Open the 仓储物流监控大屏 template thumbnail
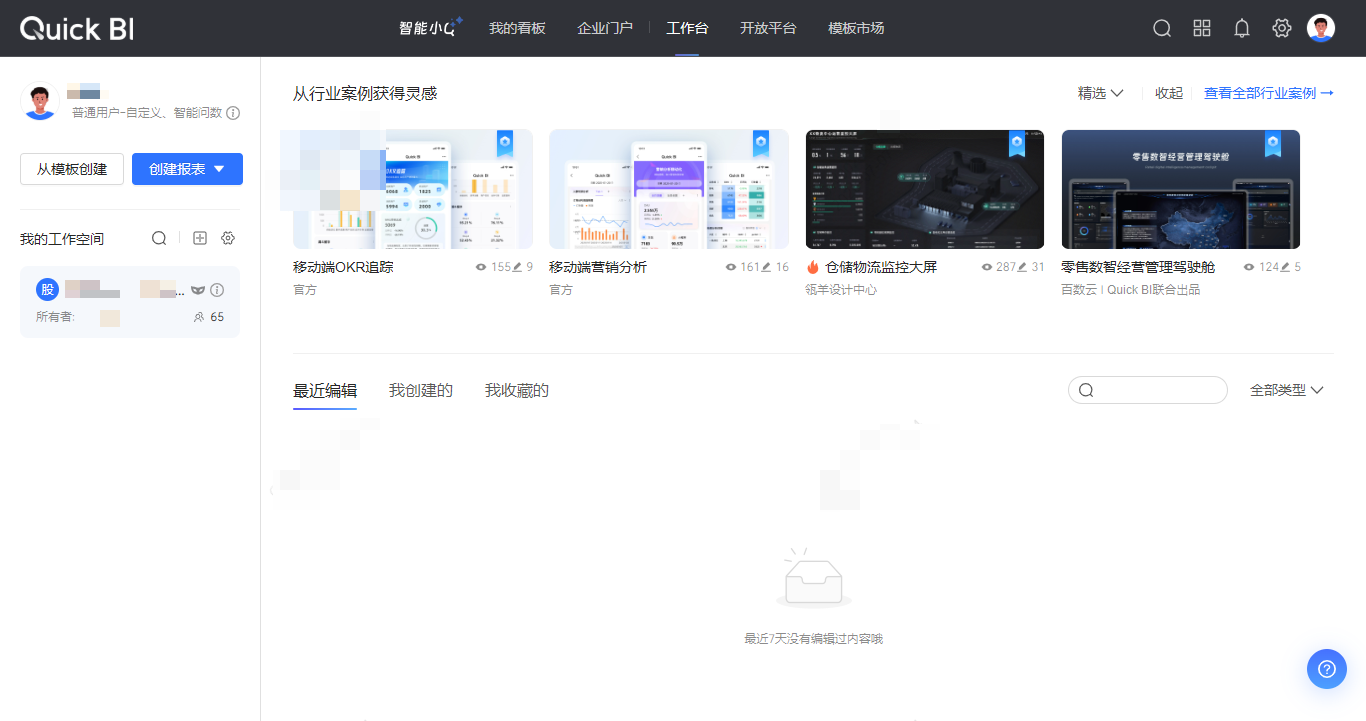1366x721 pixels. [925, 189]
